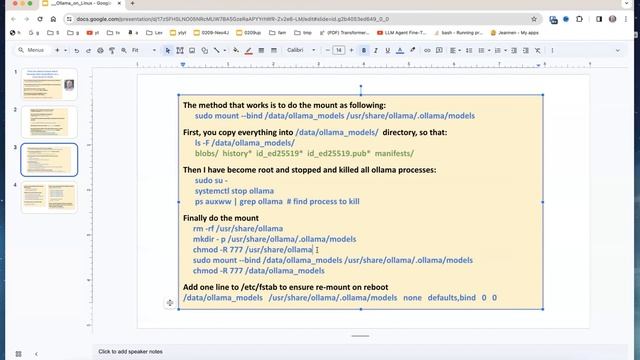The image size is (640, 360).
Task: Open the 0209-Neo4J bookmark folder
Action: click(211, 33)
